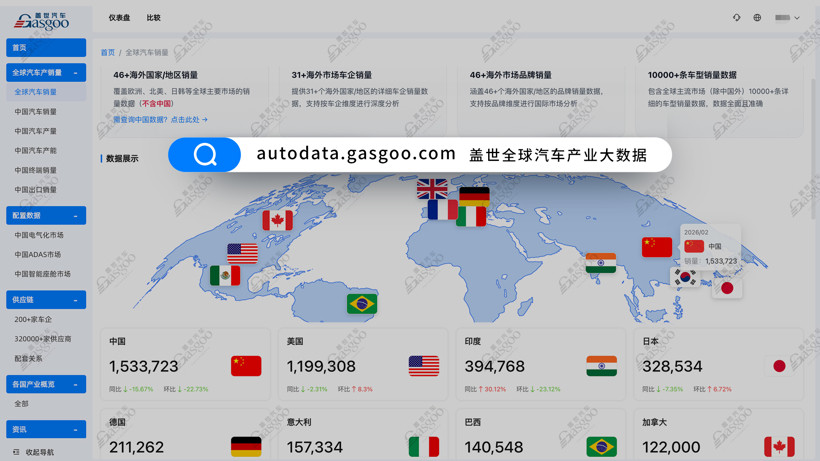Select the India flag on the map

tap(600, 263)
